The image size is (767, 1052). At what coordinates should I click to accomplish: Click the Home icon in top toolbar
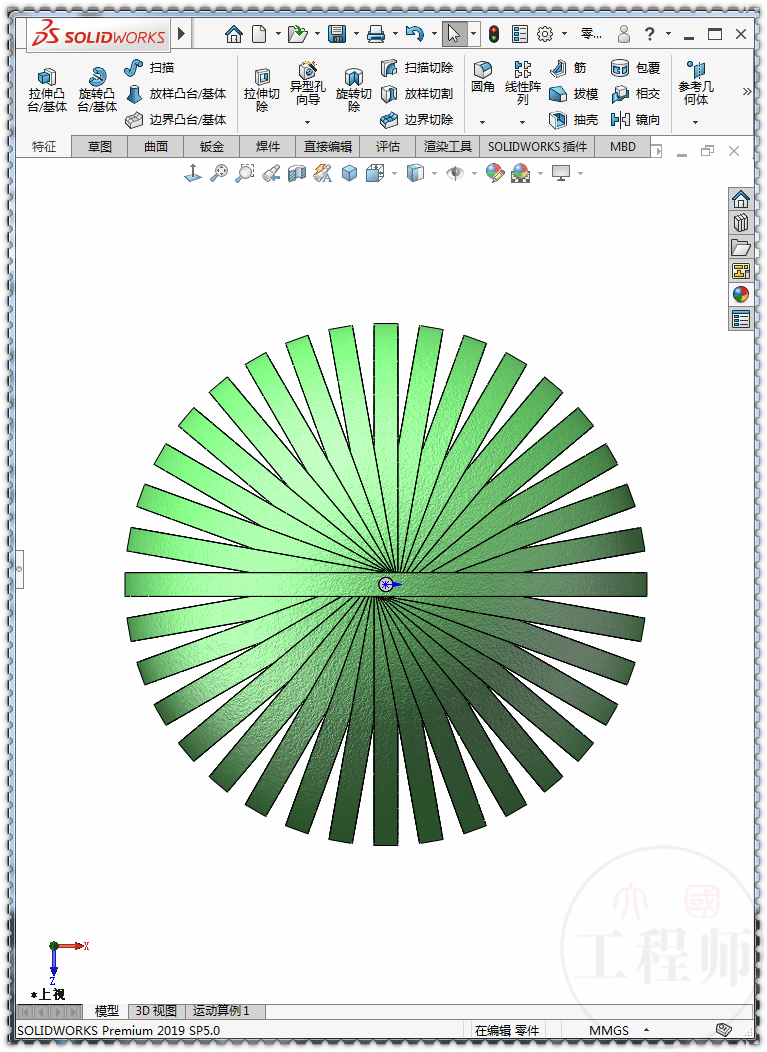pyautogui.click(x=234, y=34)
